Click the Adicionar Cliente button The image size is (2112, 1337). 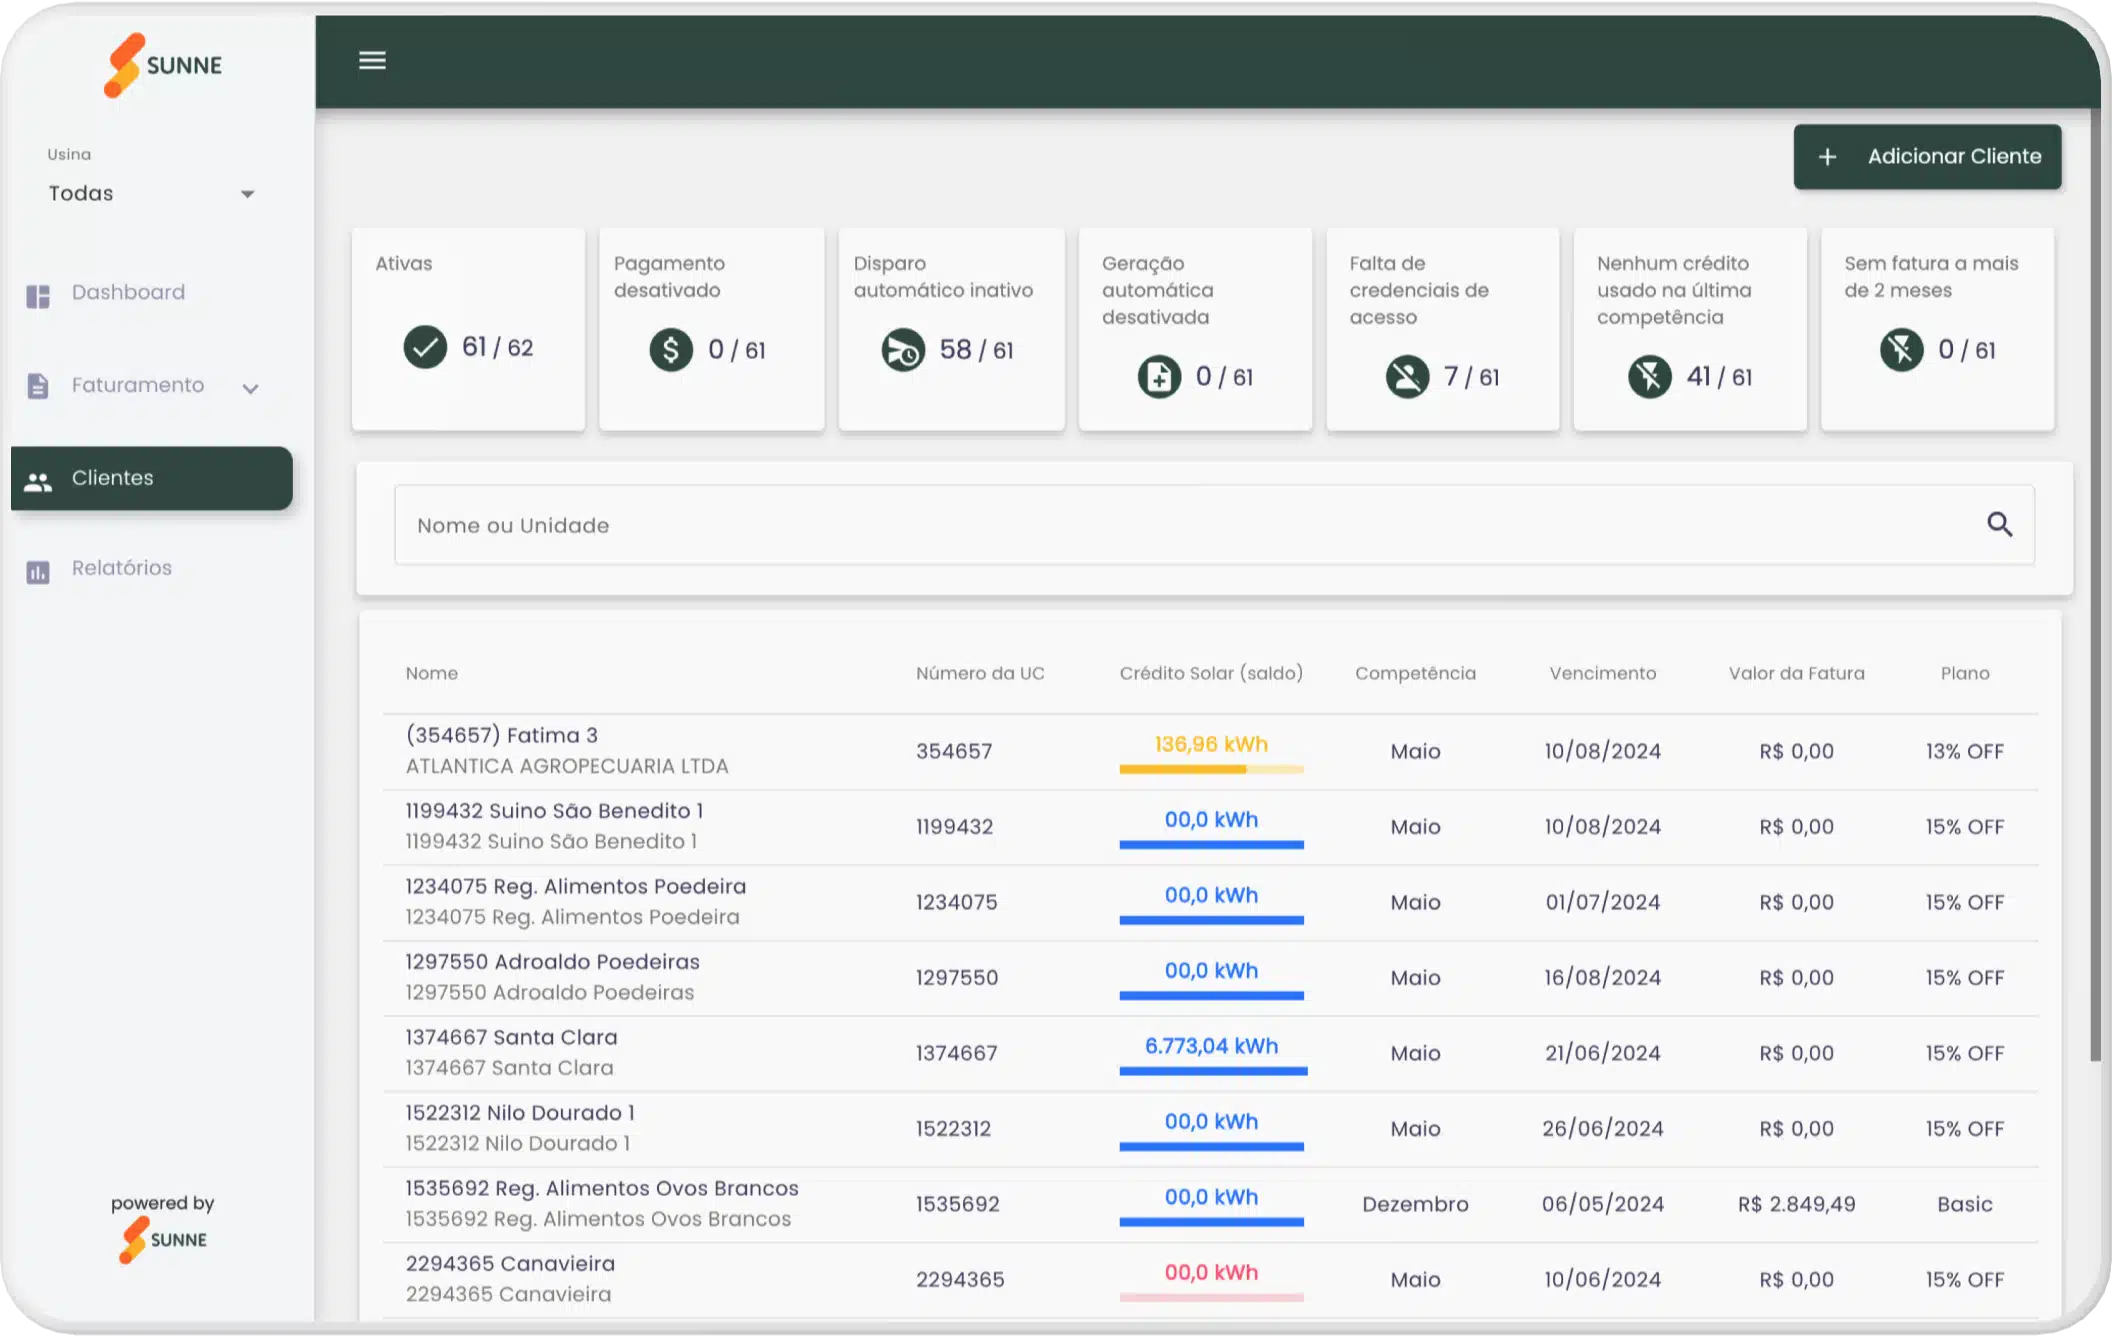pos(1927,156)
